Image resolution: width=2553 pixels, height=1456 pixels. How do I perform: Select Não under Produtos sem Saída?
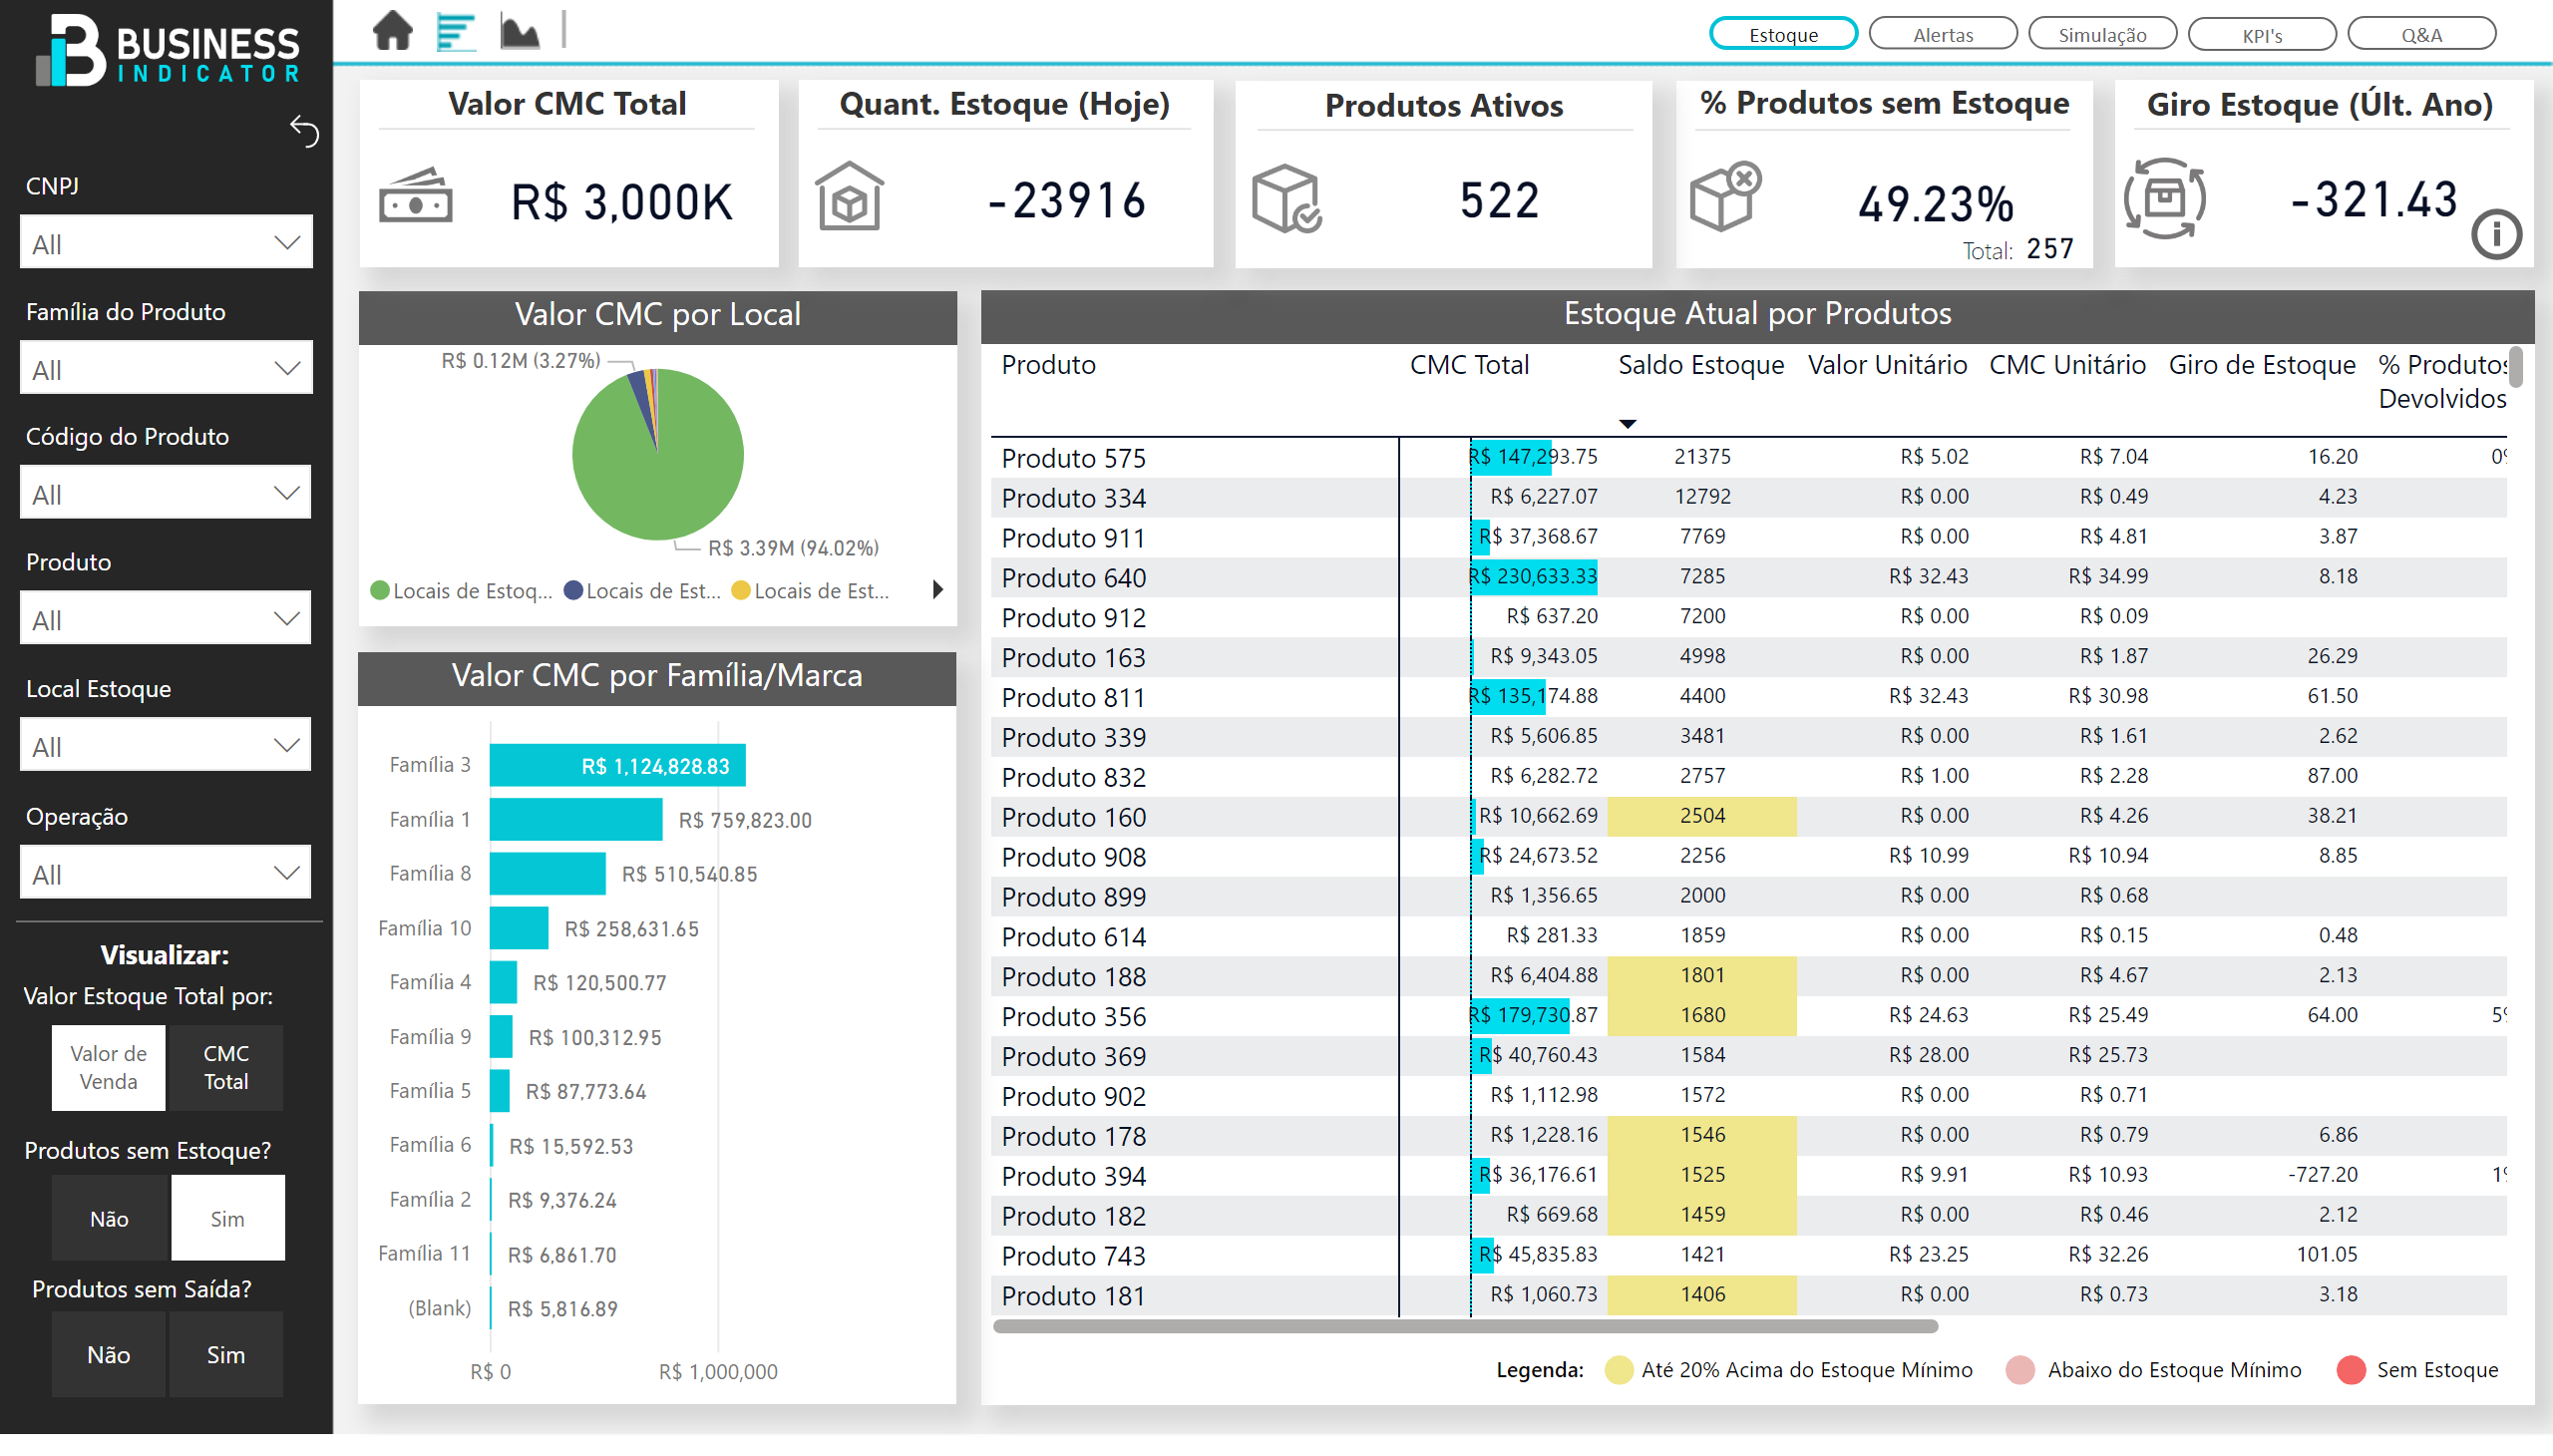tap(108, 1356)
